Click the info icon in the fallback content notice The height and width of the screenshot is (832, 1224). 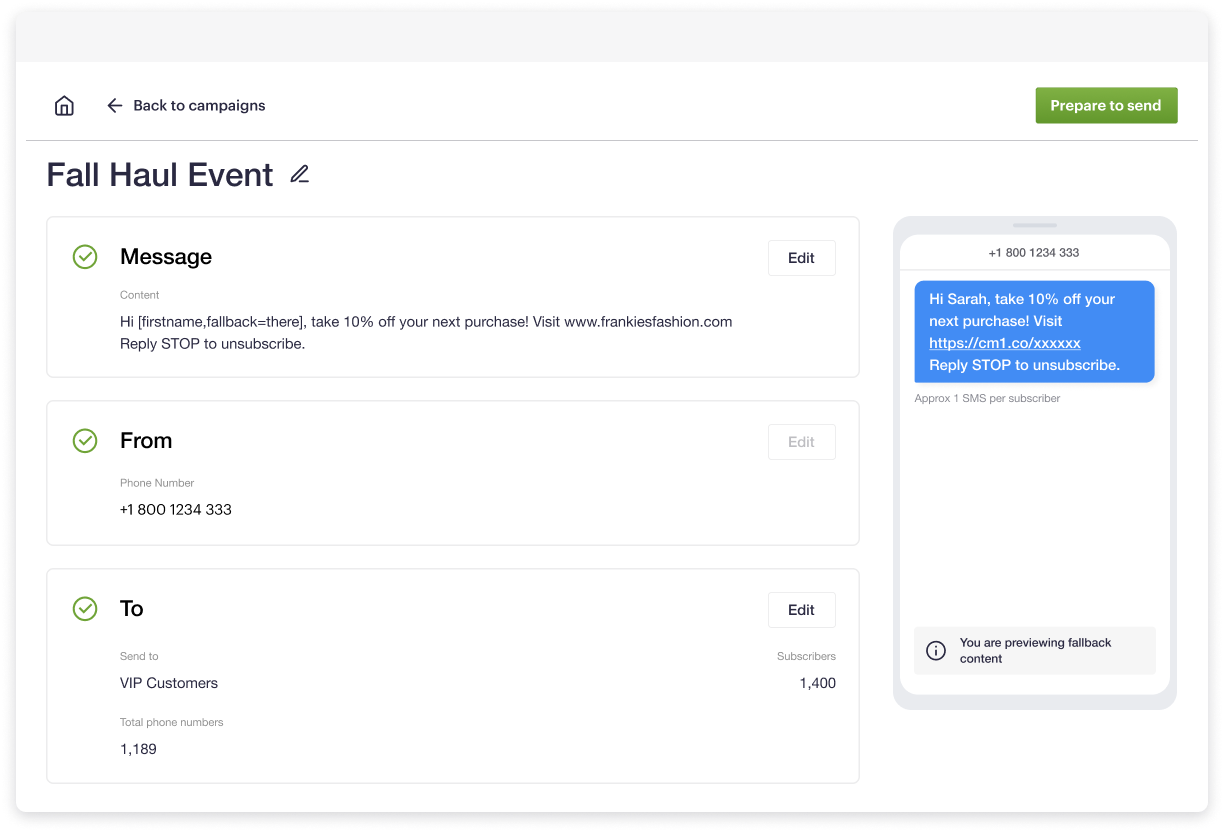point(935,651)
